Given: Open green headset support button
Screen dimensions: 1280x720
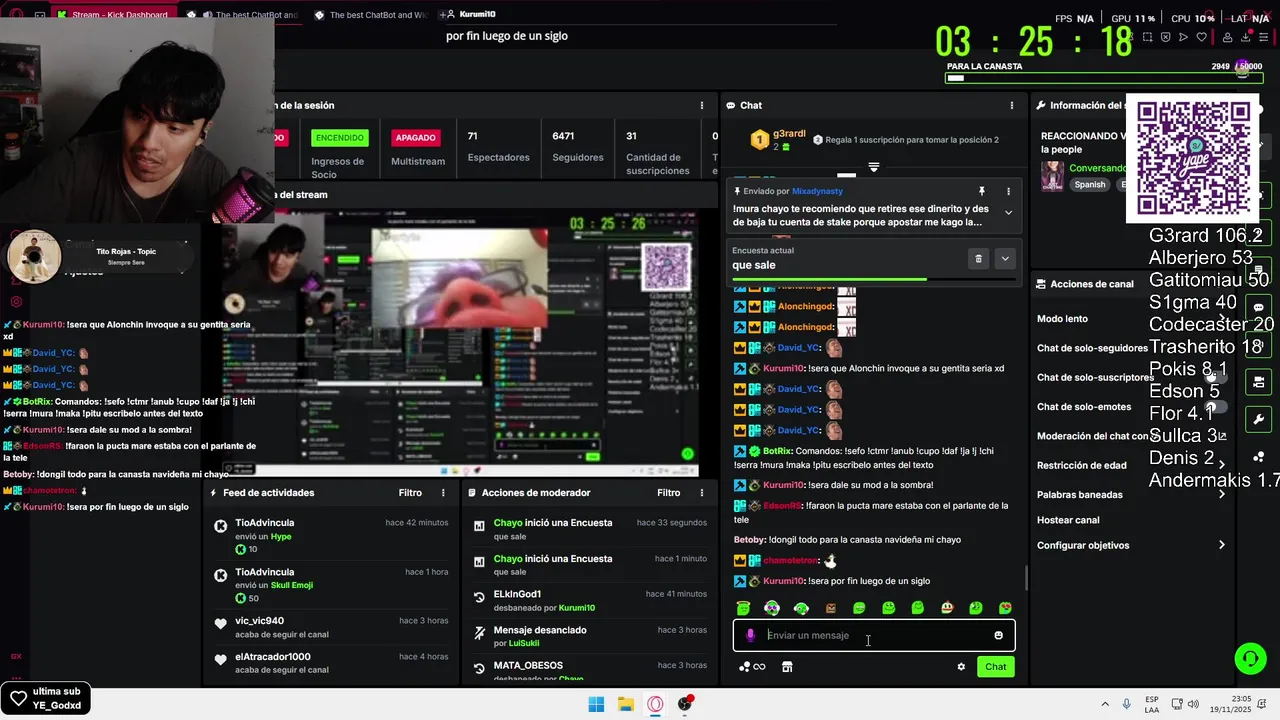Looking at the screenshot, I should [1250, 658].
